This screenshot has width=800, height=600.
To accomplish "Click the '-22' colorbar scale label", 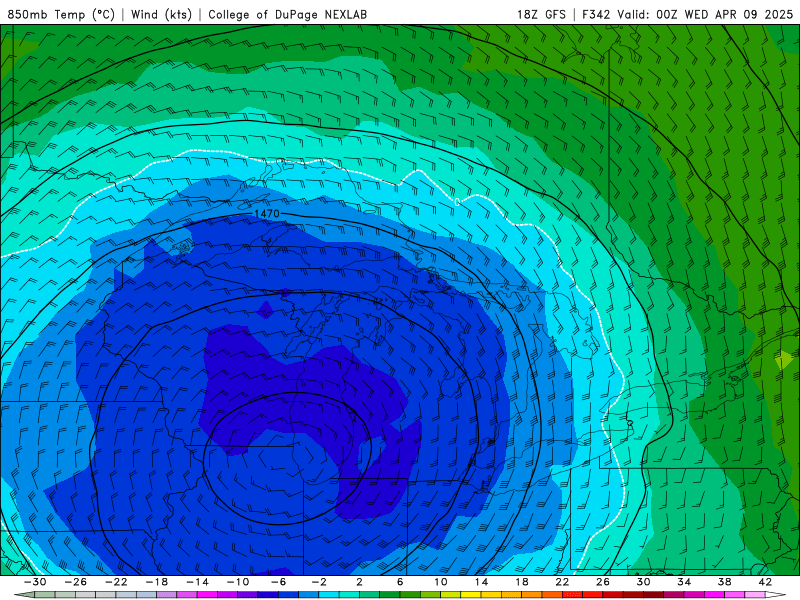I will pyautogui.click(x=116, y=582).
